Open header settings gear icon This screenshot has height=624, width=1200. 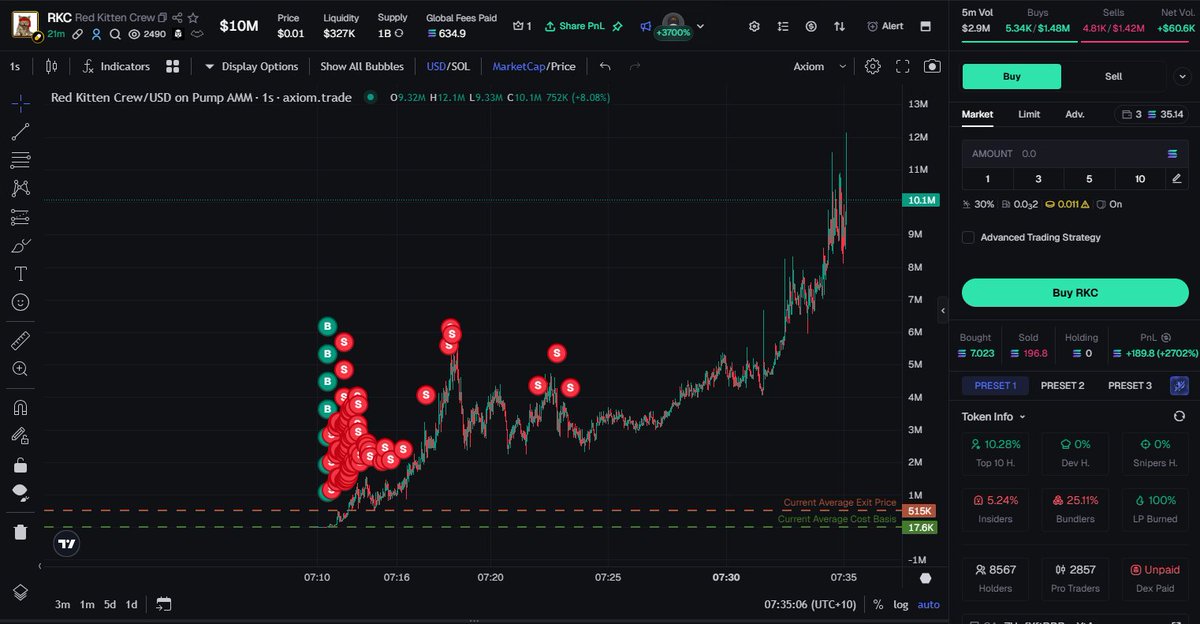(x=754, y=26)
